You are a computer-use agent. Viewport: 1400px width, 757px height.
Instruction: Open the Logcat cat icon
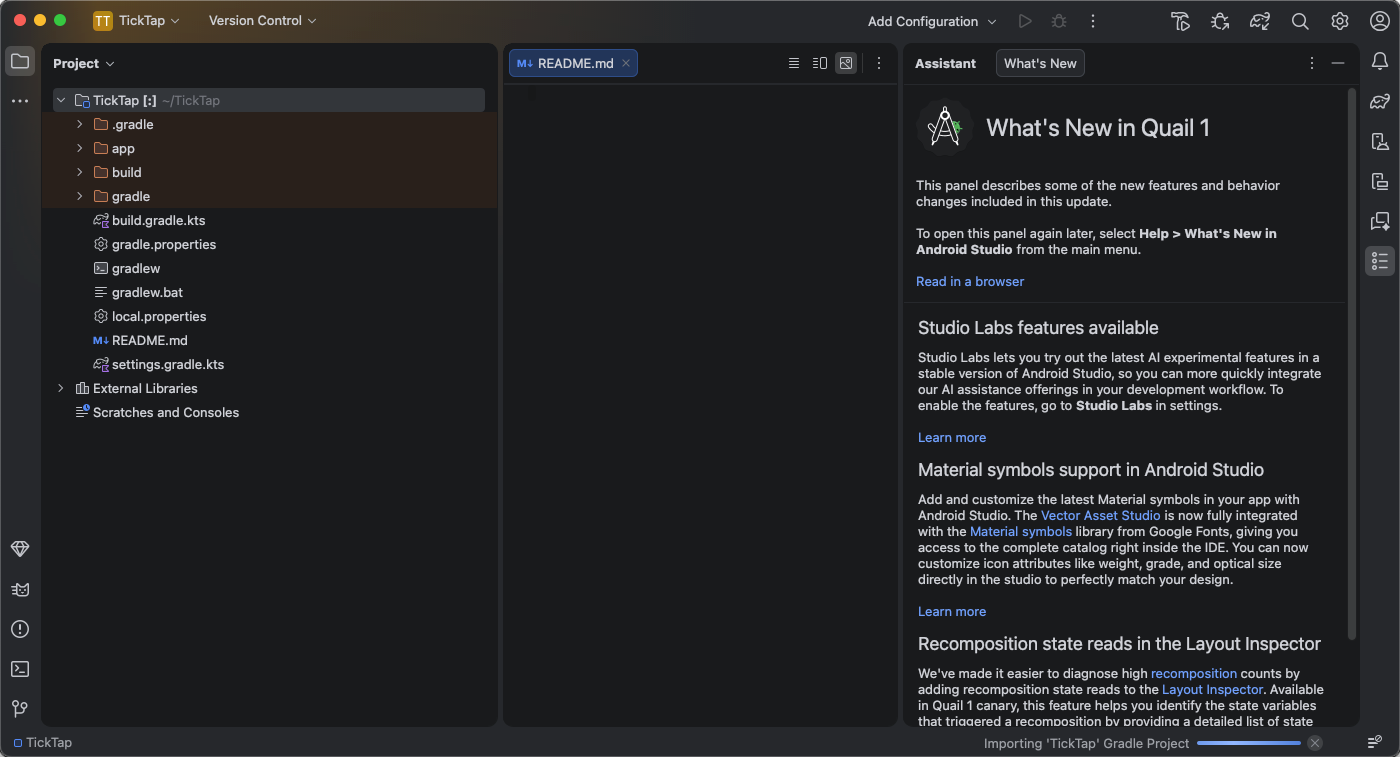click(20, 589)
